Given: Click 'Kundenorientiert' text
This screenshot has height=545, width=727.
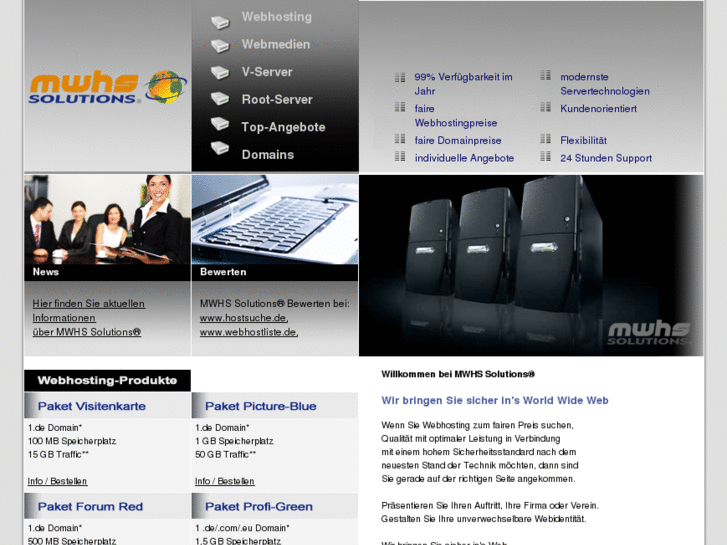Looking at the screenshot, I should 598,109.
